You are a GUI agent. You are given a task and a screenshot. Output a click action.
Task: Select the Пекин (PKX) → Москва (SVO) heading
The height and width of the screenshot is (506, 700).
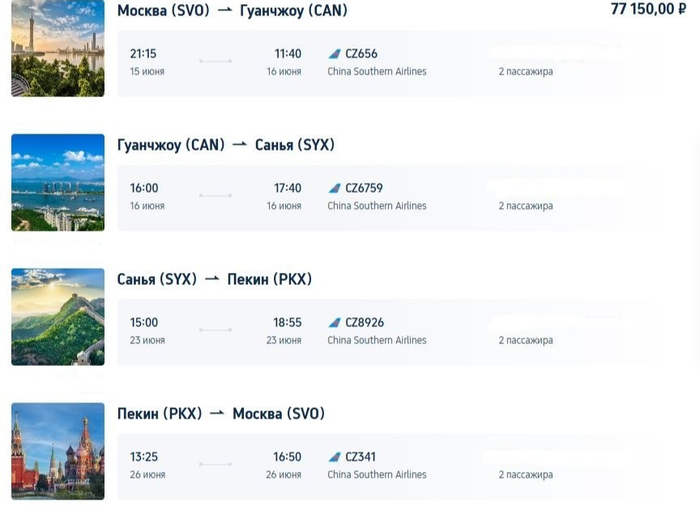pos(220,414)
